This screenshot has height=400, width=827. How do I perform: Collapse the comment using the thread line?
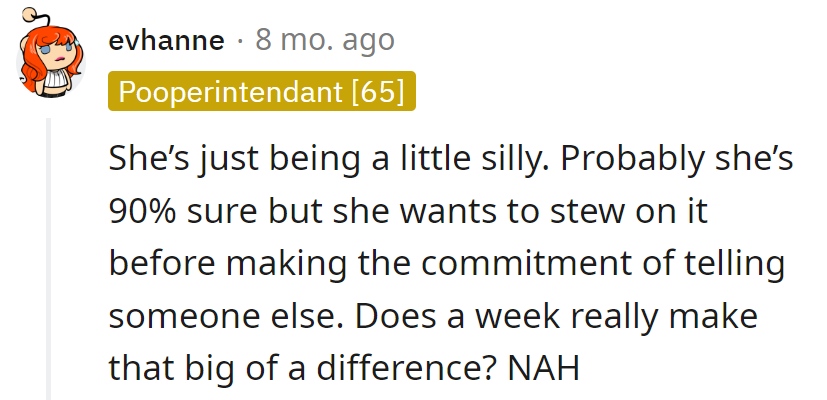49,260
